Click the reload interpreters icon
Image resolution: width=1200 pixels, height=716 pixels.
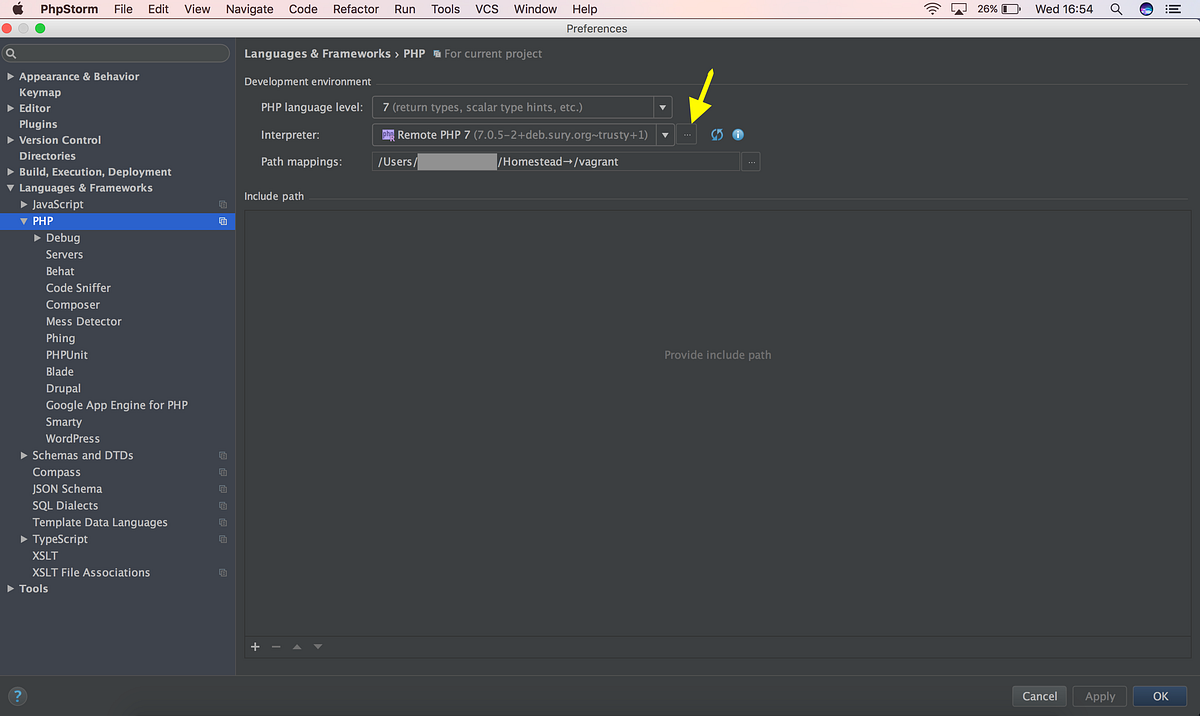[716, 134]
